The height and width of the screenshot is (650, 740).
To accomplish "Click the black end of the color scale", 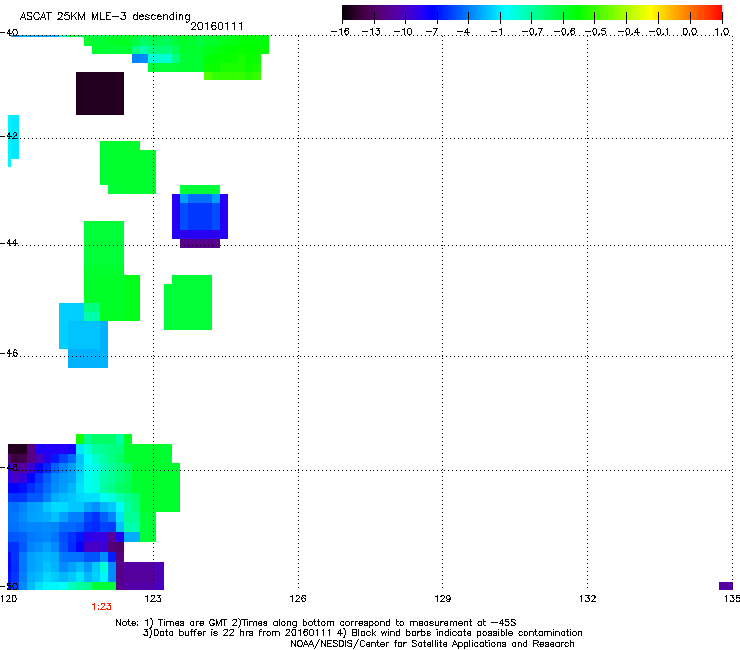I will click(348, 13).
